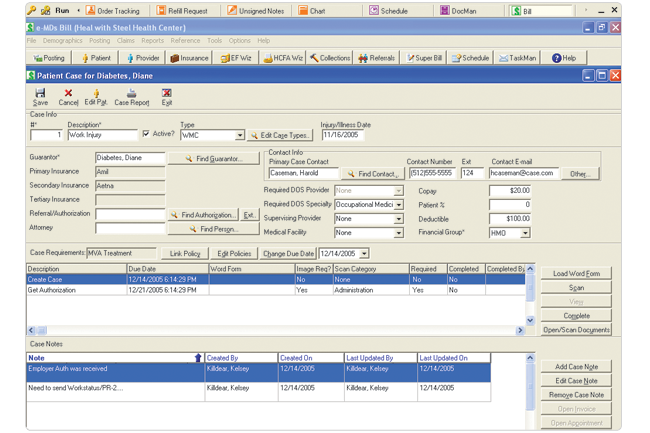650x433 pixels.
Task: Save the patient case
Action: pyautogui.click(x=40, y=97)
